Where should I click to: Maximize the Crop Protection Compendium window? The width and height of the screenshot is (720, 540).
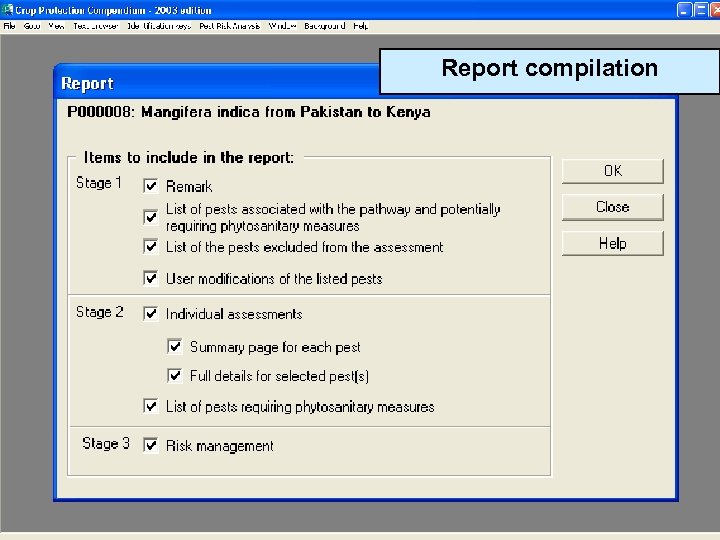pyautogui.click(x=701, y=10)
